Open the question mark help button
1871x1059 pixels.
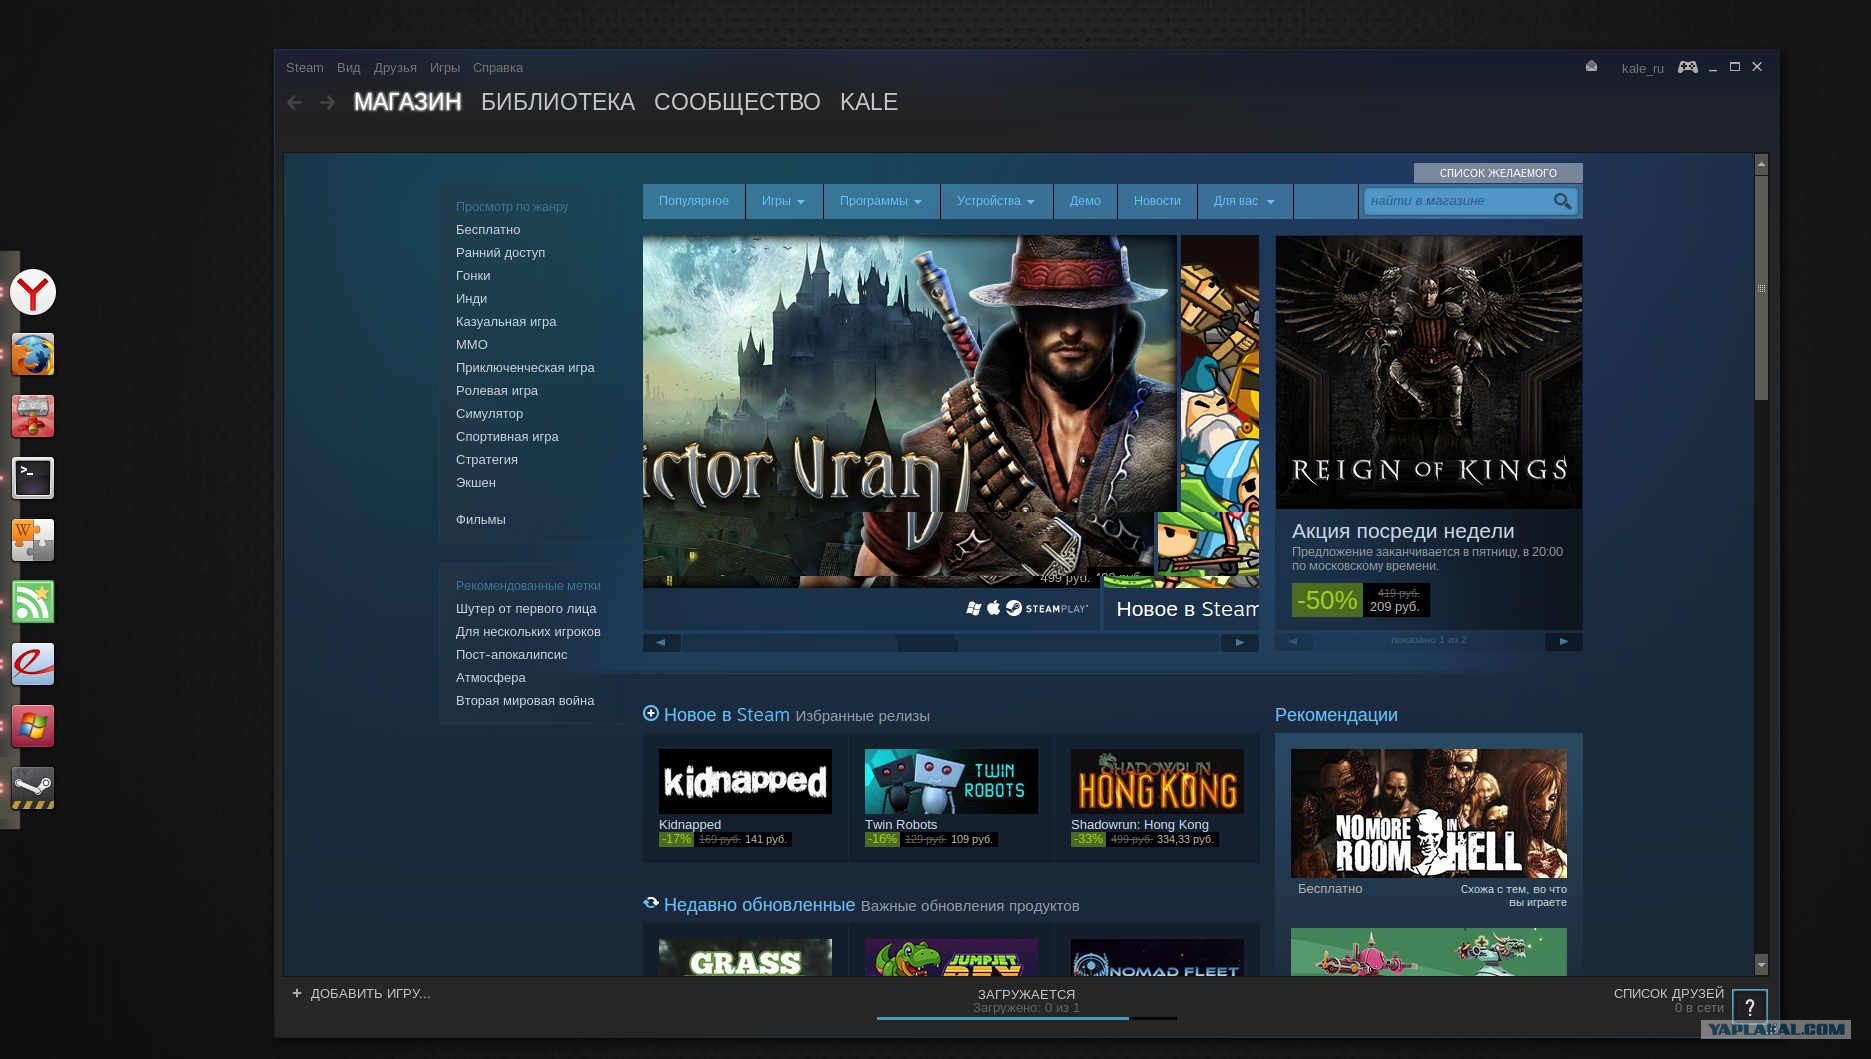click(1750, 1007)
